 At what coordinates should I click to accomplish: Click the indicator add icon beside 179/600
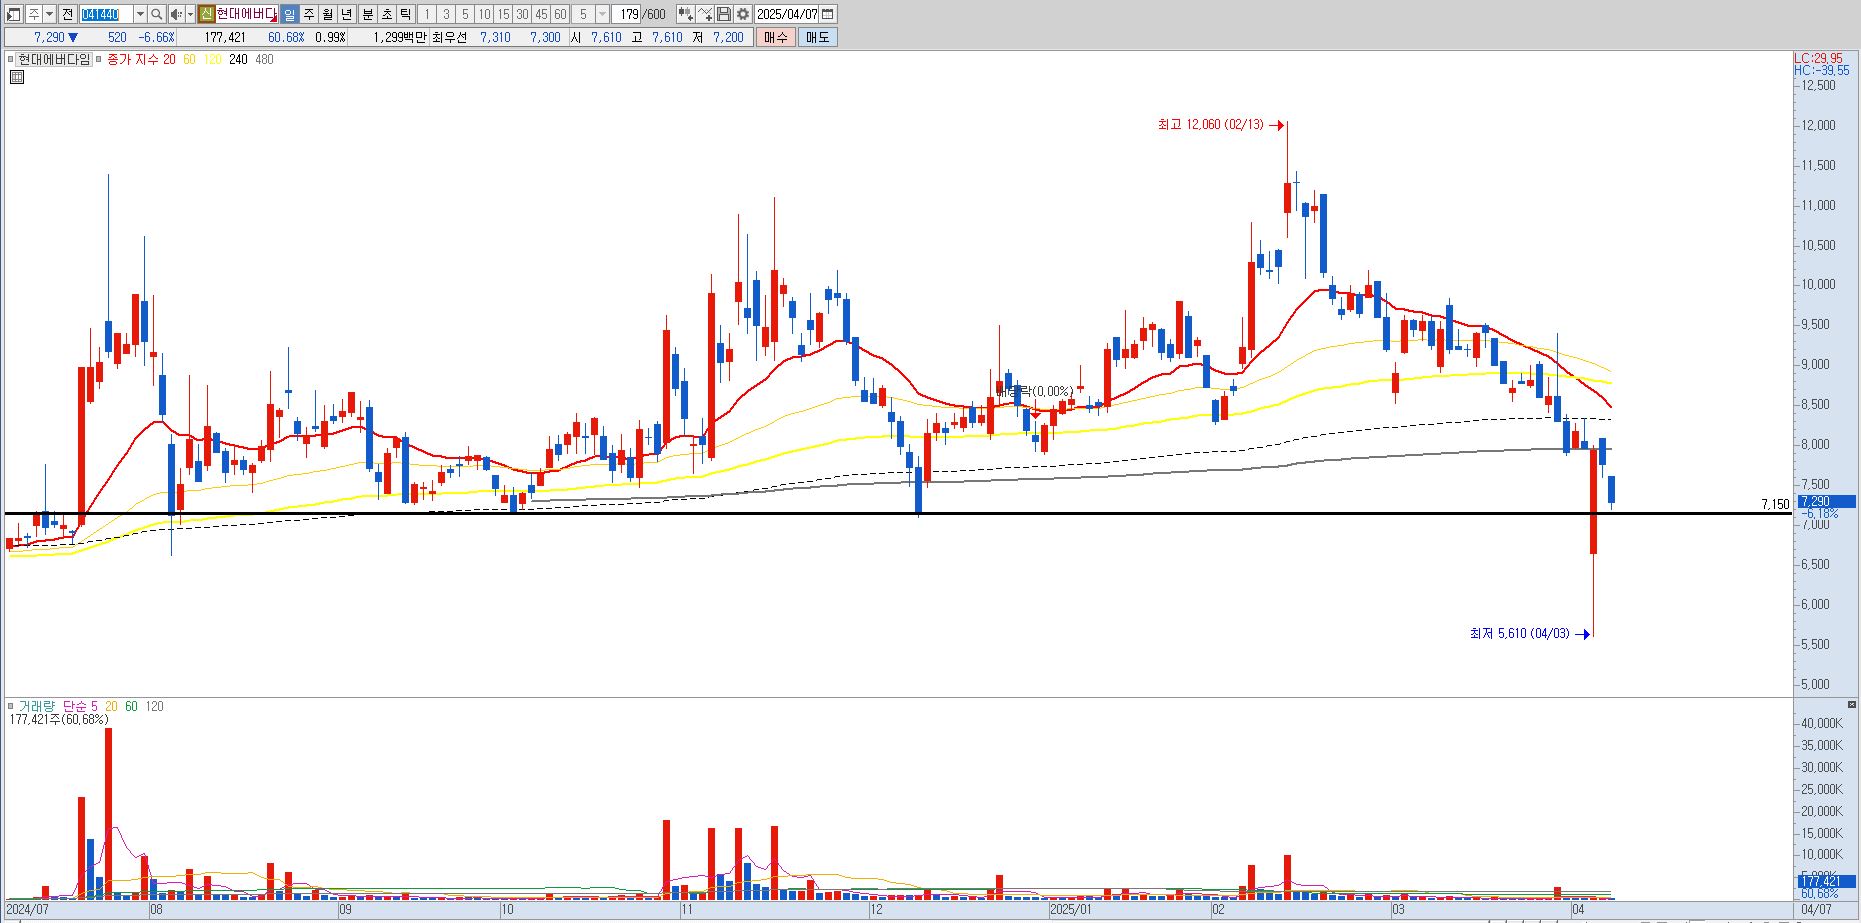(685, 14)
